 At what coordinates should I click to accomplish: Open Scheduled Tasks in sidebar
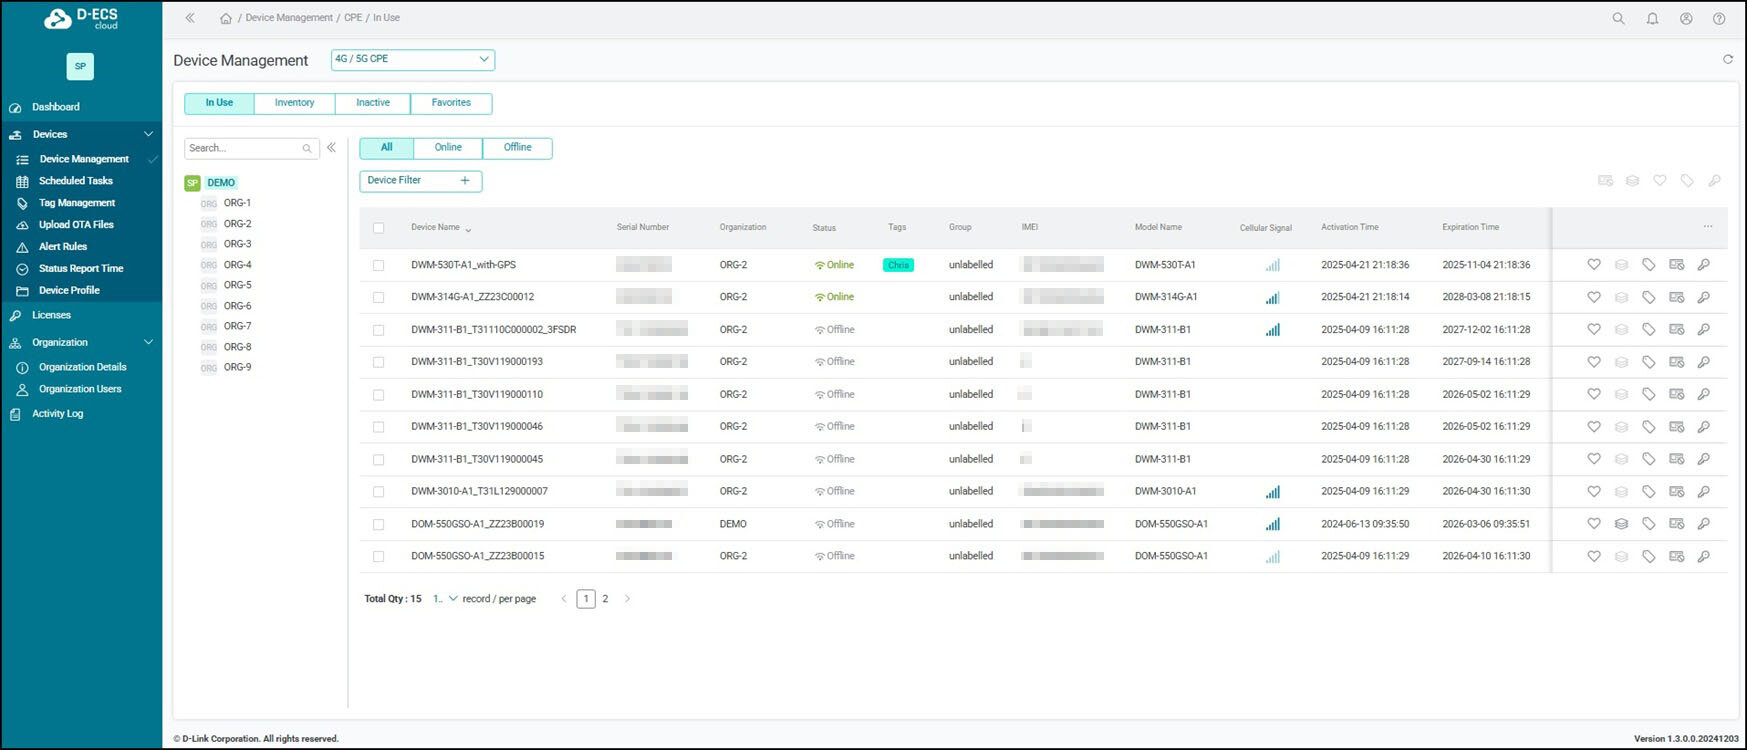tap(76, 181)
